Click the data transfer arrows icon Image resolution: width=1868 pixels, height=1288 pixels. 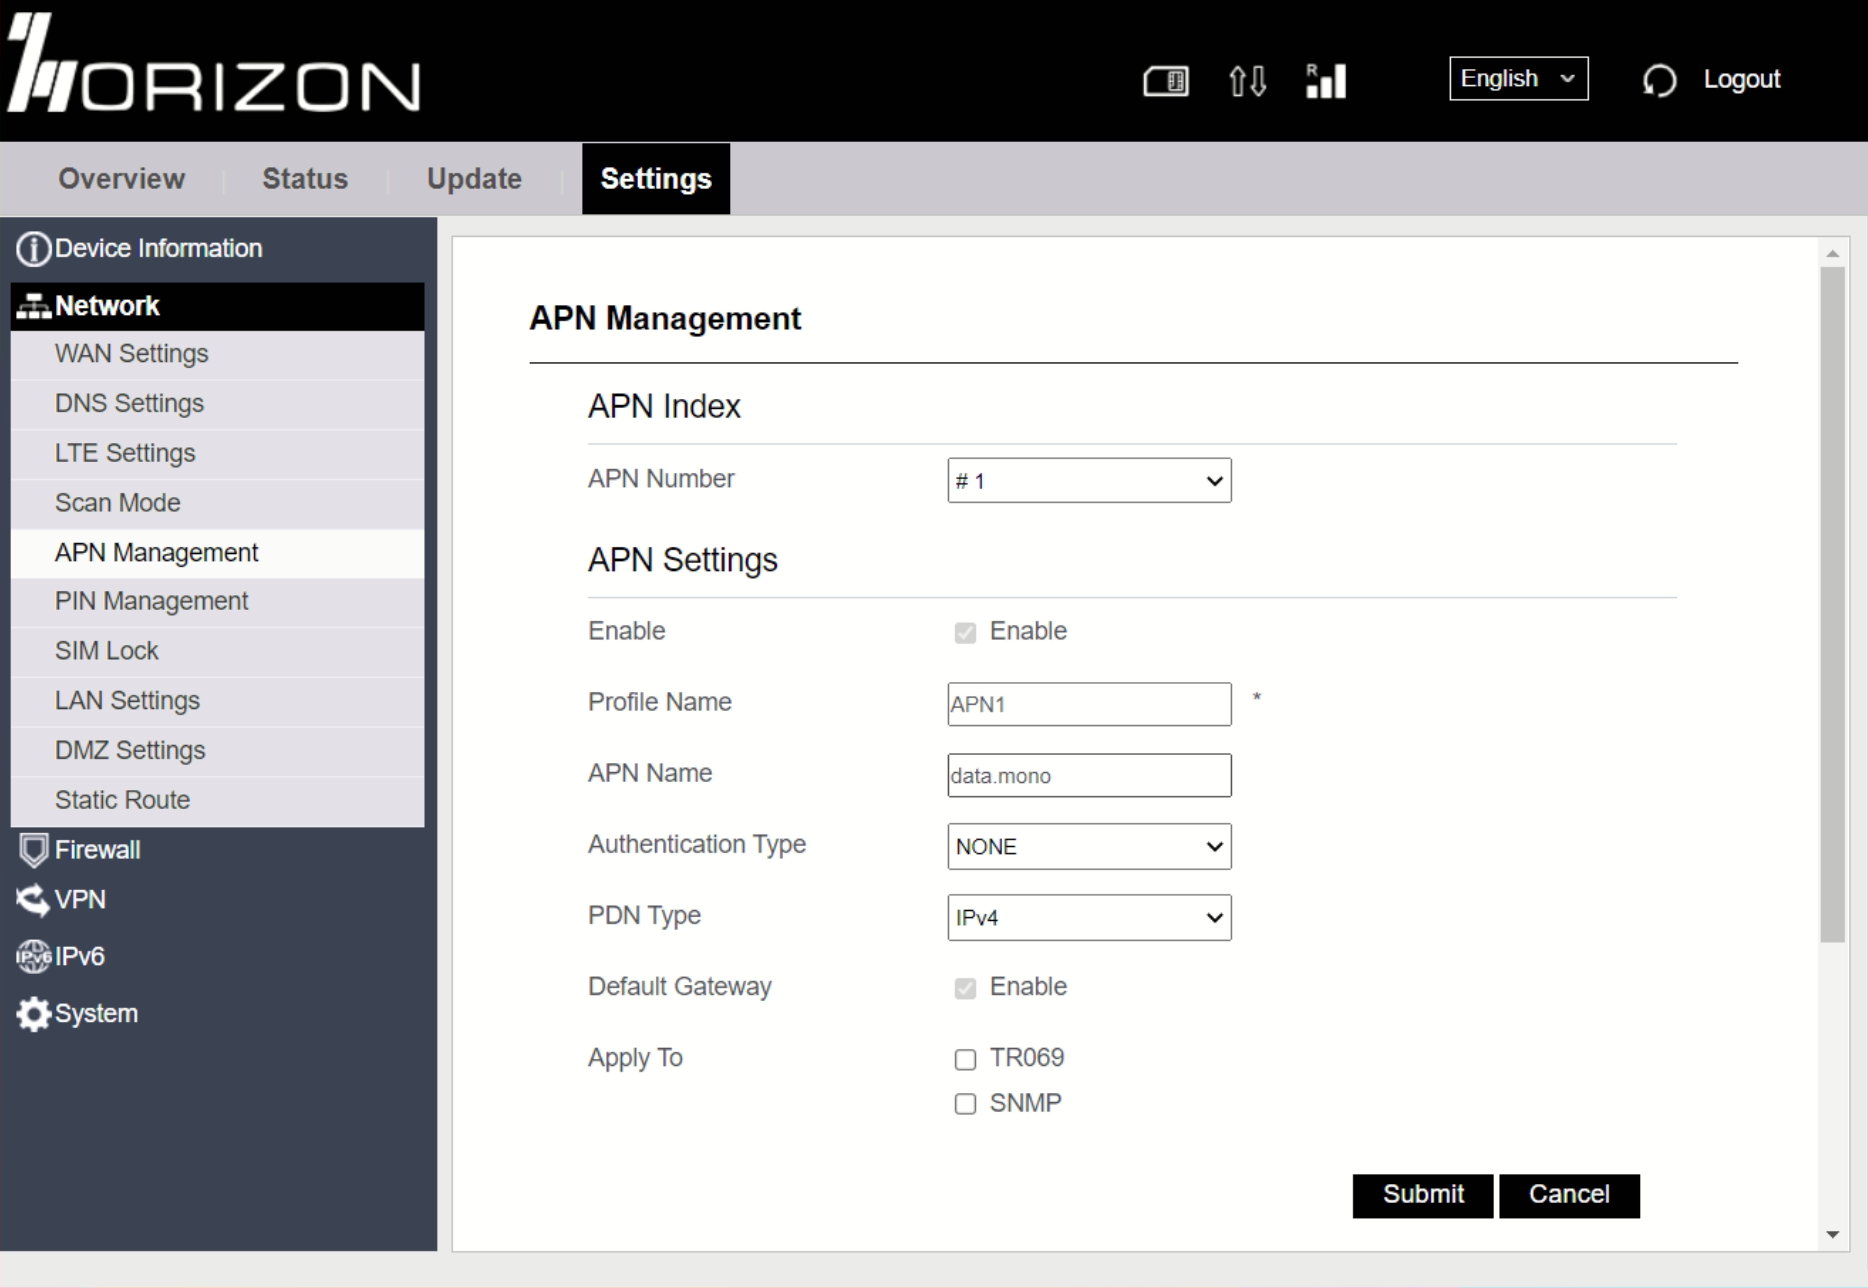click(1247, 81)
